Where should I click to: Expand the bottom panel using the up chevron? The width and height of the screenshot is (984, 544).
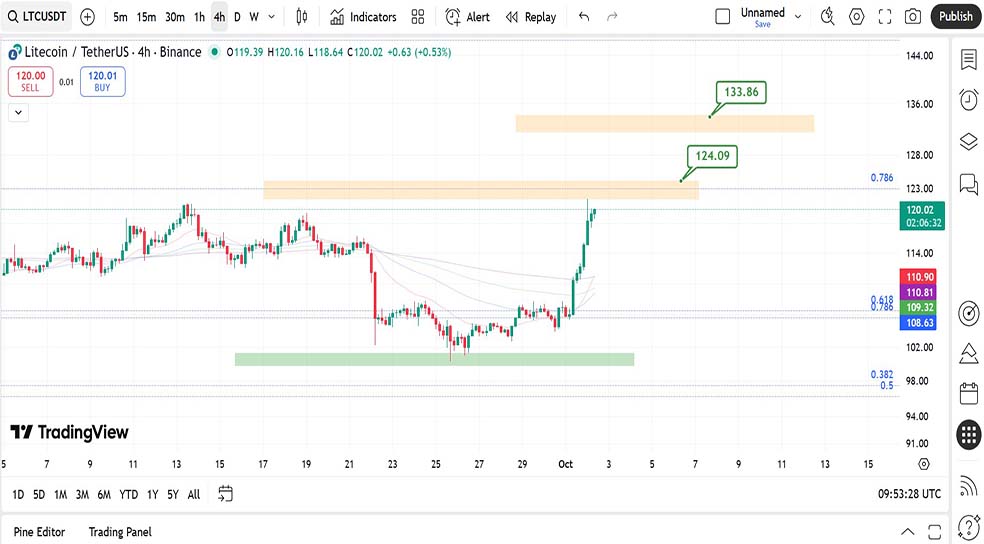tap(908, 531)
